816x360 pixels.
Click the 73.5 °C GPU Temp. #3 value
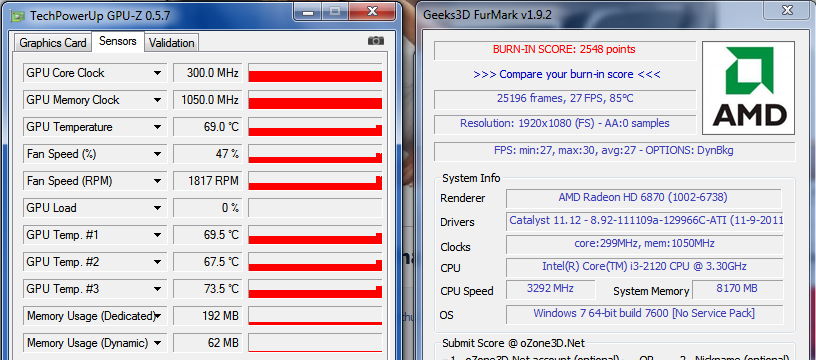click(207, 290)
